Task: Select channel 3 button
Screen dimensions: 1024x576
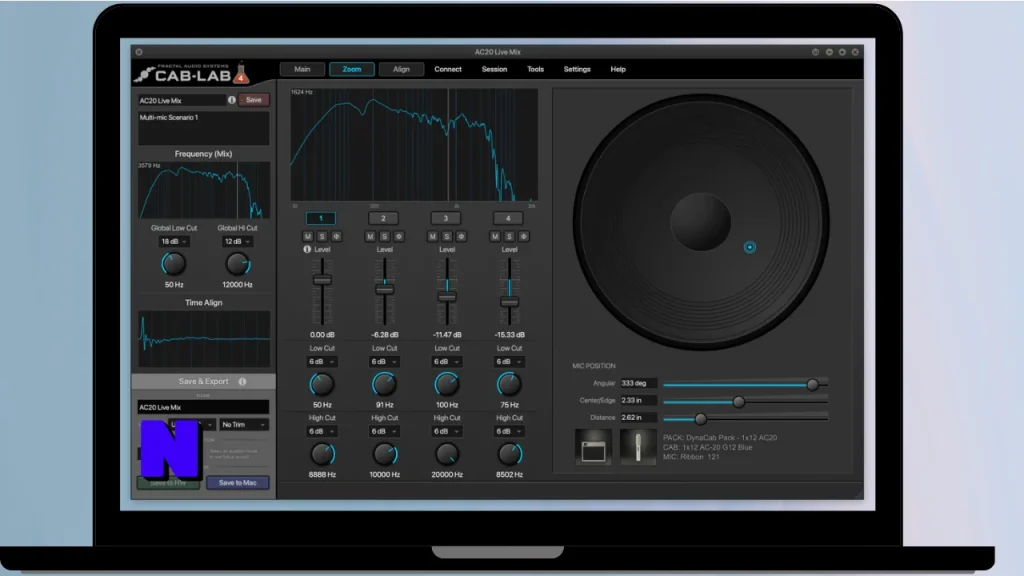Action: click(x=445, y=219)
